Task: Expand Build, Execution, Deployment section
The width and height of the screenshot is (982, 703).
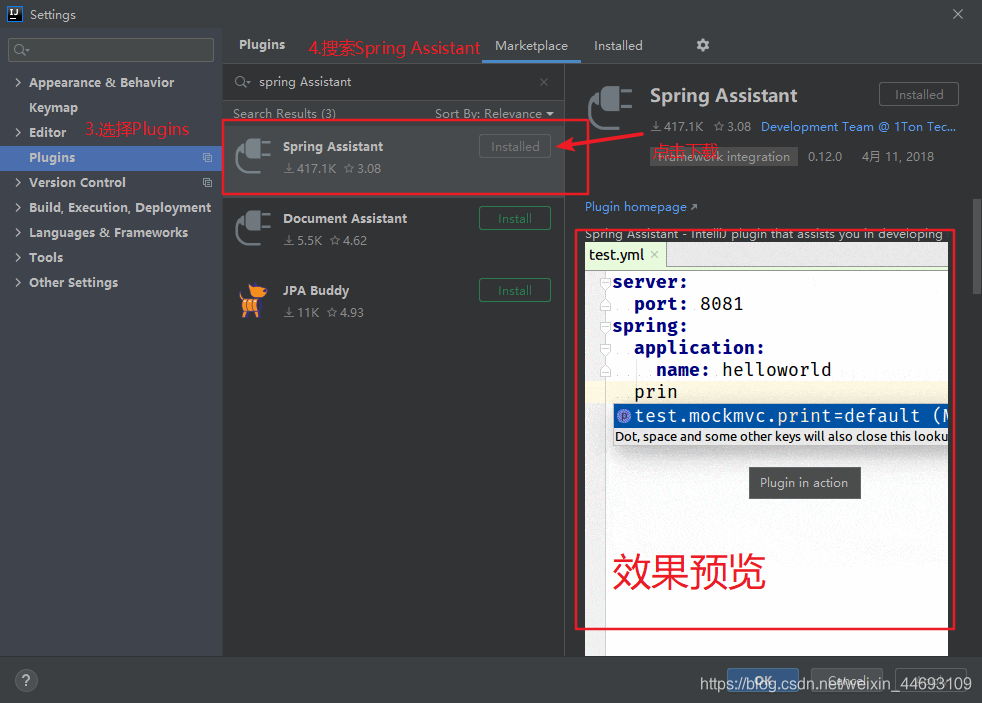Action: coord(18,207)
